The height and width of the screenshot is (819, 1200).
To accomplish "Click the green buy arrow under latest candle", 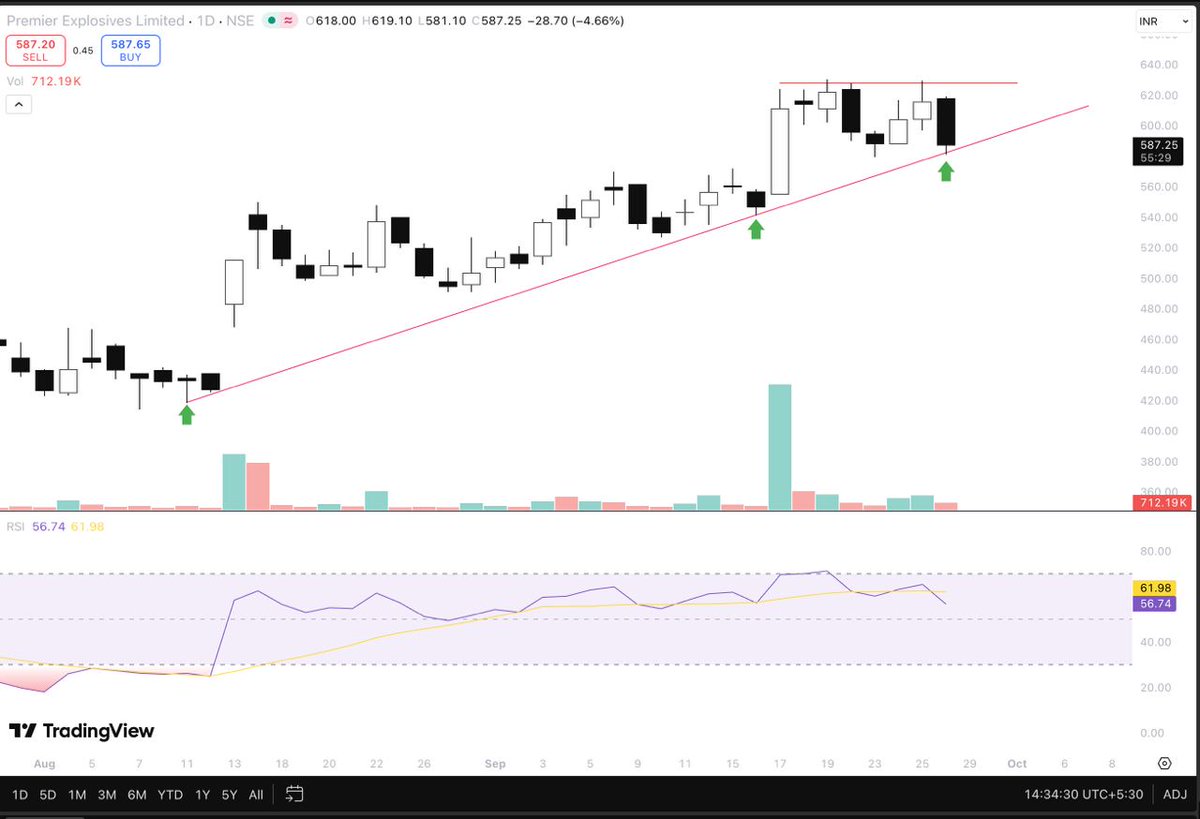I will [946, 172].
